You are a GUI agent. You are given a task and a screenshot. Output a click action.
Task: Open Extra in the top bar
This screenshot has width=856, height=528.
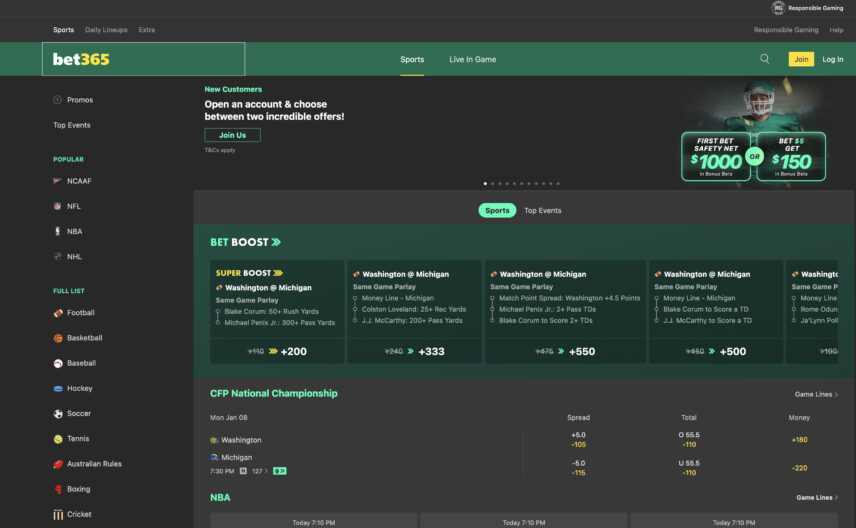(x=146, y=29)
